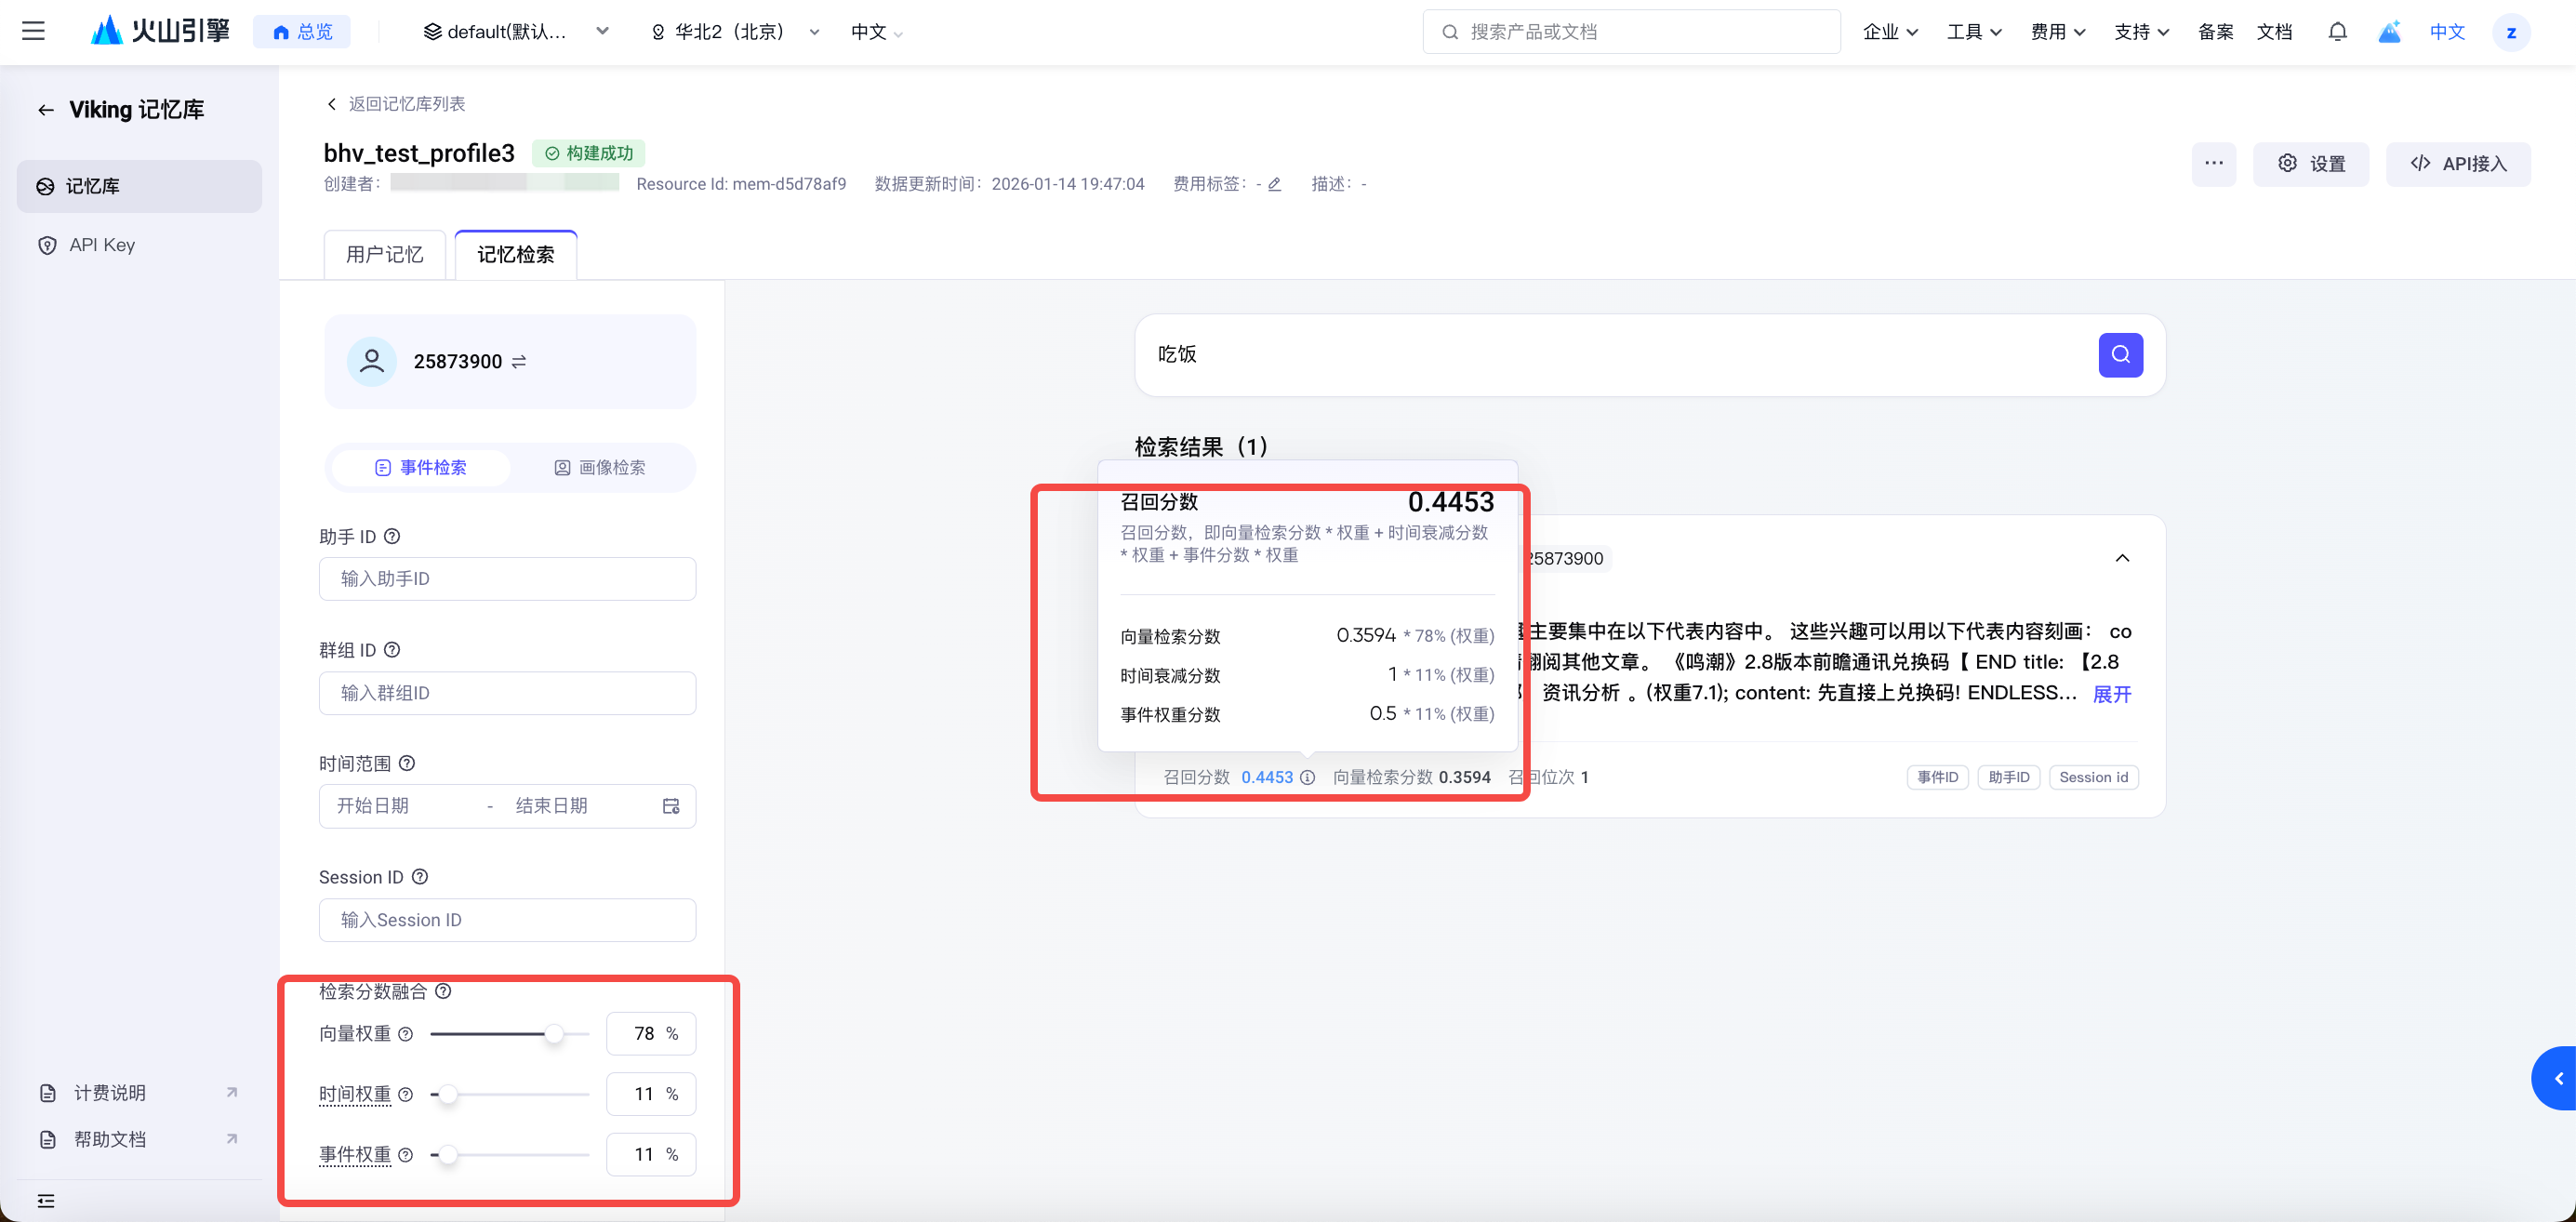
Task: Click the user switch arrows beside 25873900
Action: tap(519, 362)
